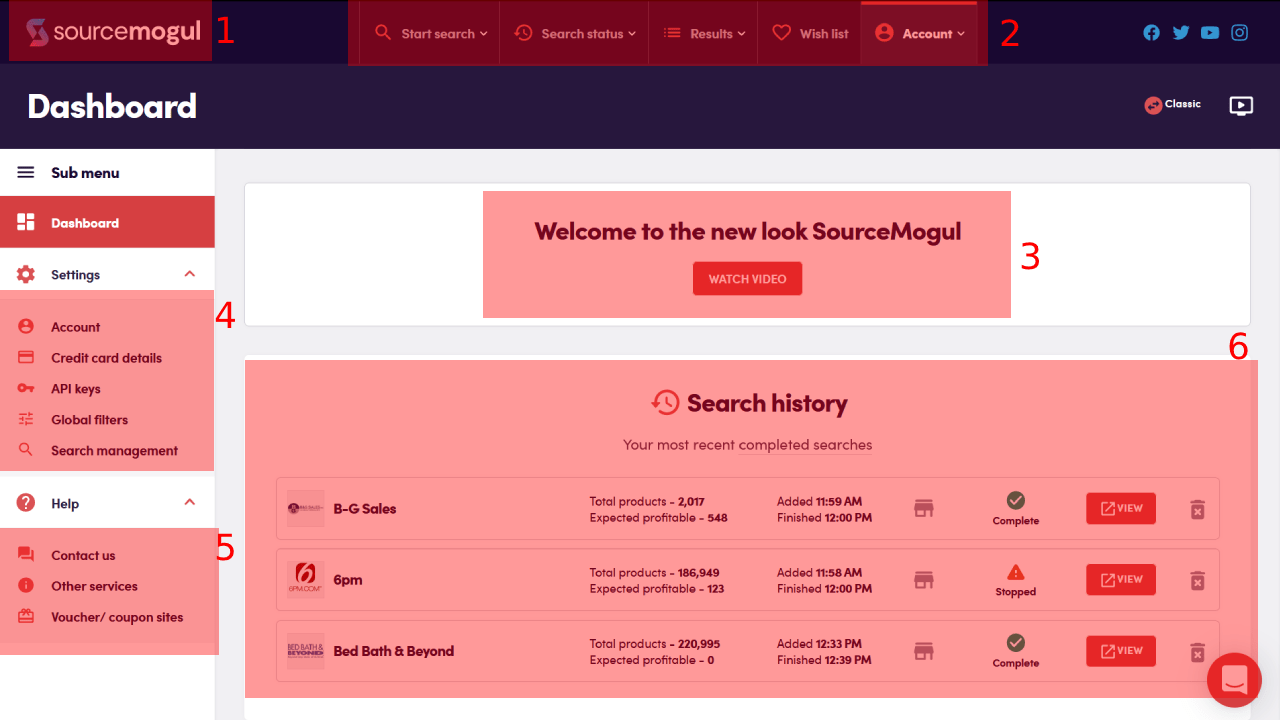1280x720 pixels.
Task: Open the Instagram social link icon
Action: point(1240,32)
